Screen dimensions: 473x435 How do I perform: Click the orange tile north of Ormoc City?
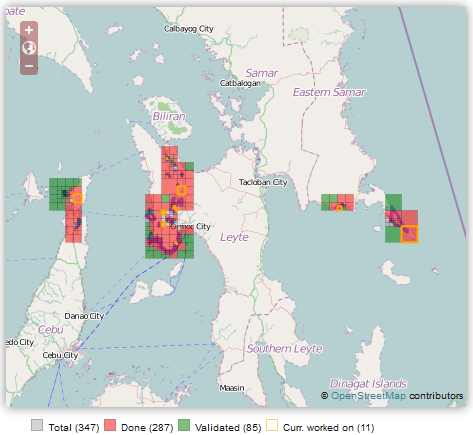[x=181, y=190]
